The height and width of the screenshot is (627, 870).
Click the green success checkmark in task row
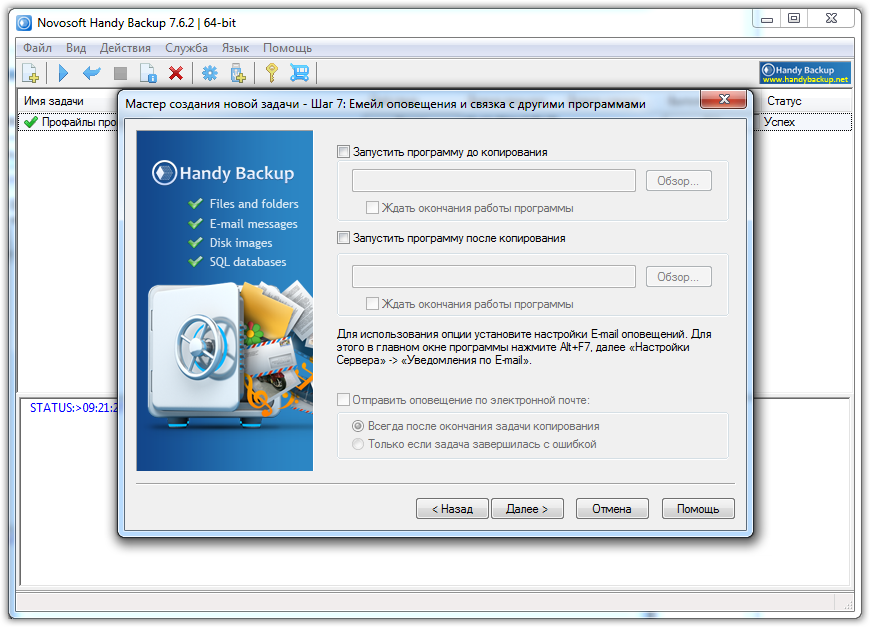[x=31, y=122]
